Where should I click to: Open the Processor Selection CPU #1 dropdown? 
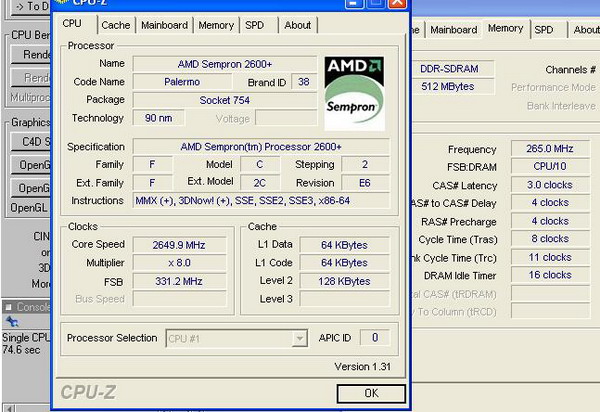236,339
